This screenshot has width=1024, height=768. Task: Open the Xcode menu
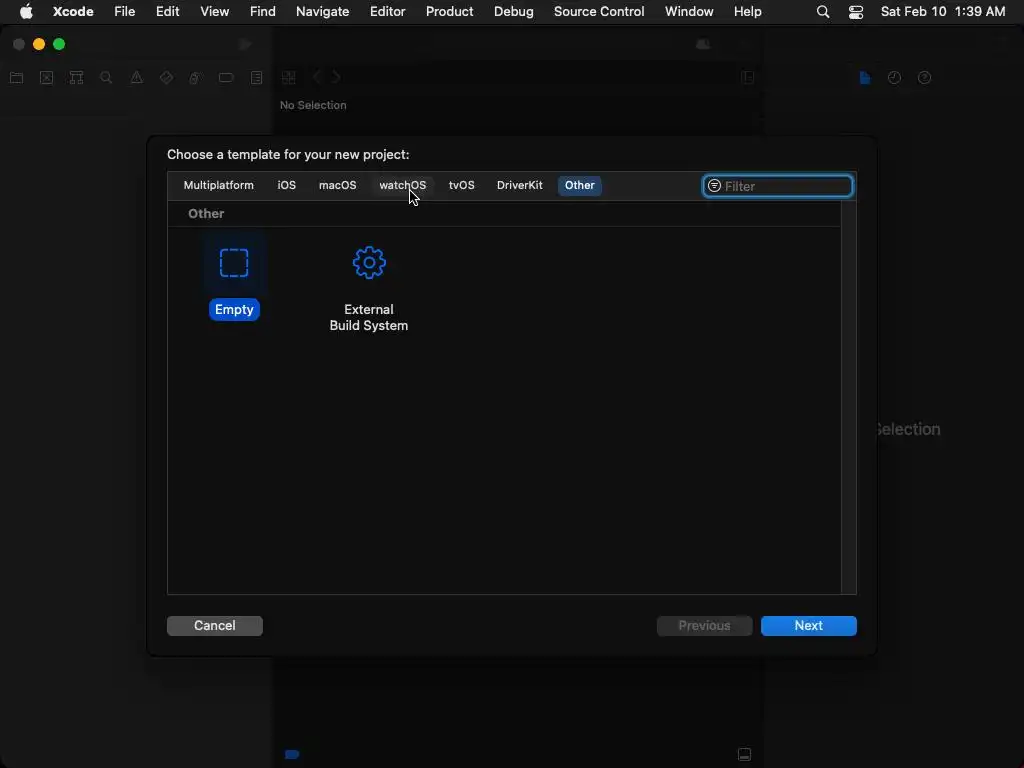point(73,12)
